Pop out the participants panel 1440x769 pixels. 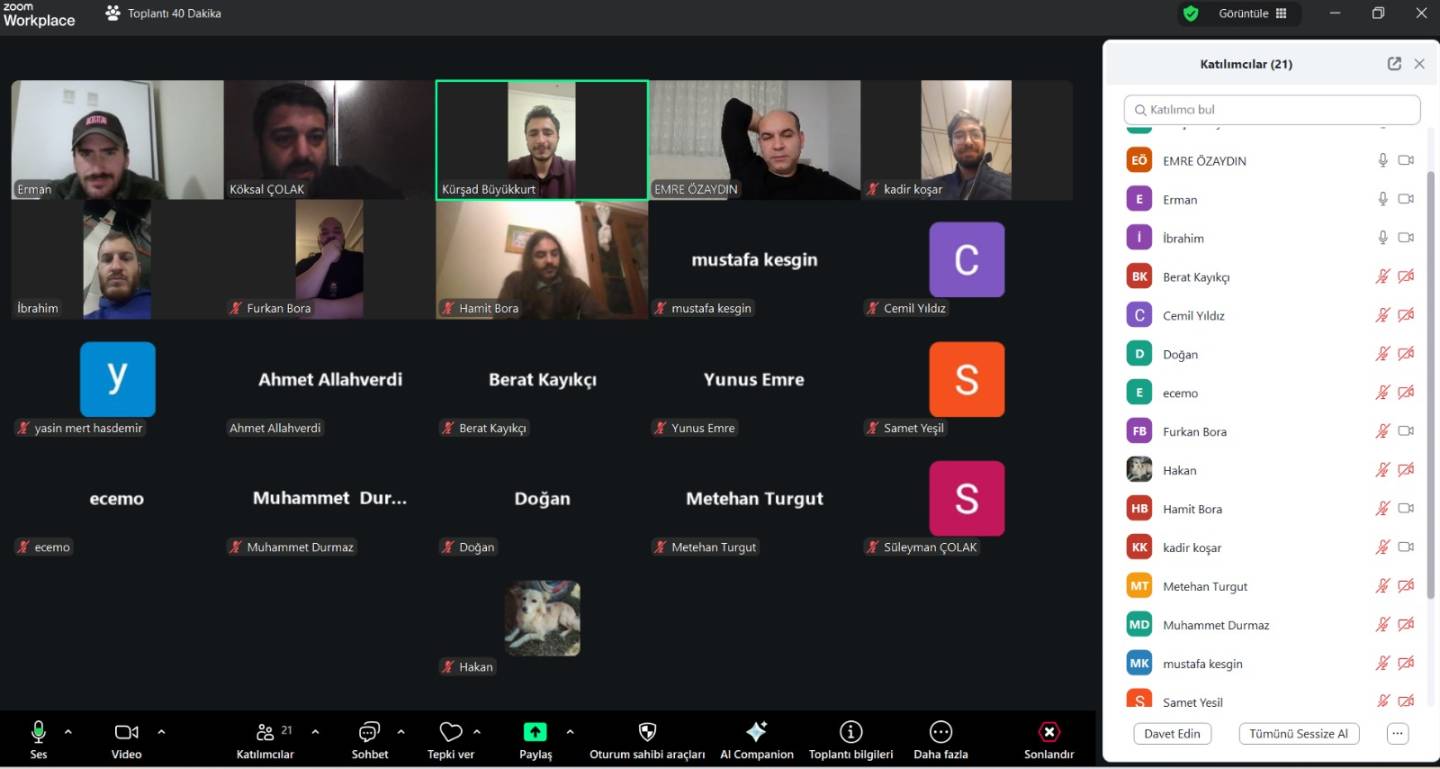1394,64
